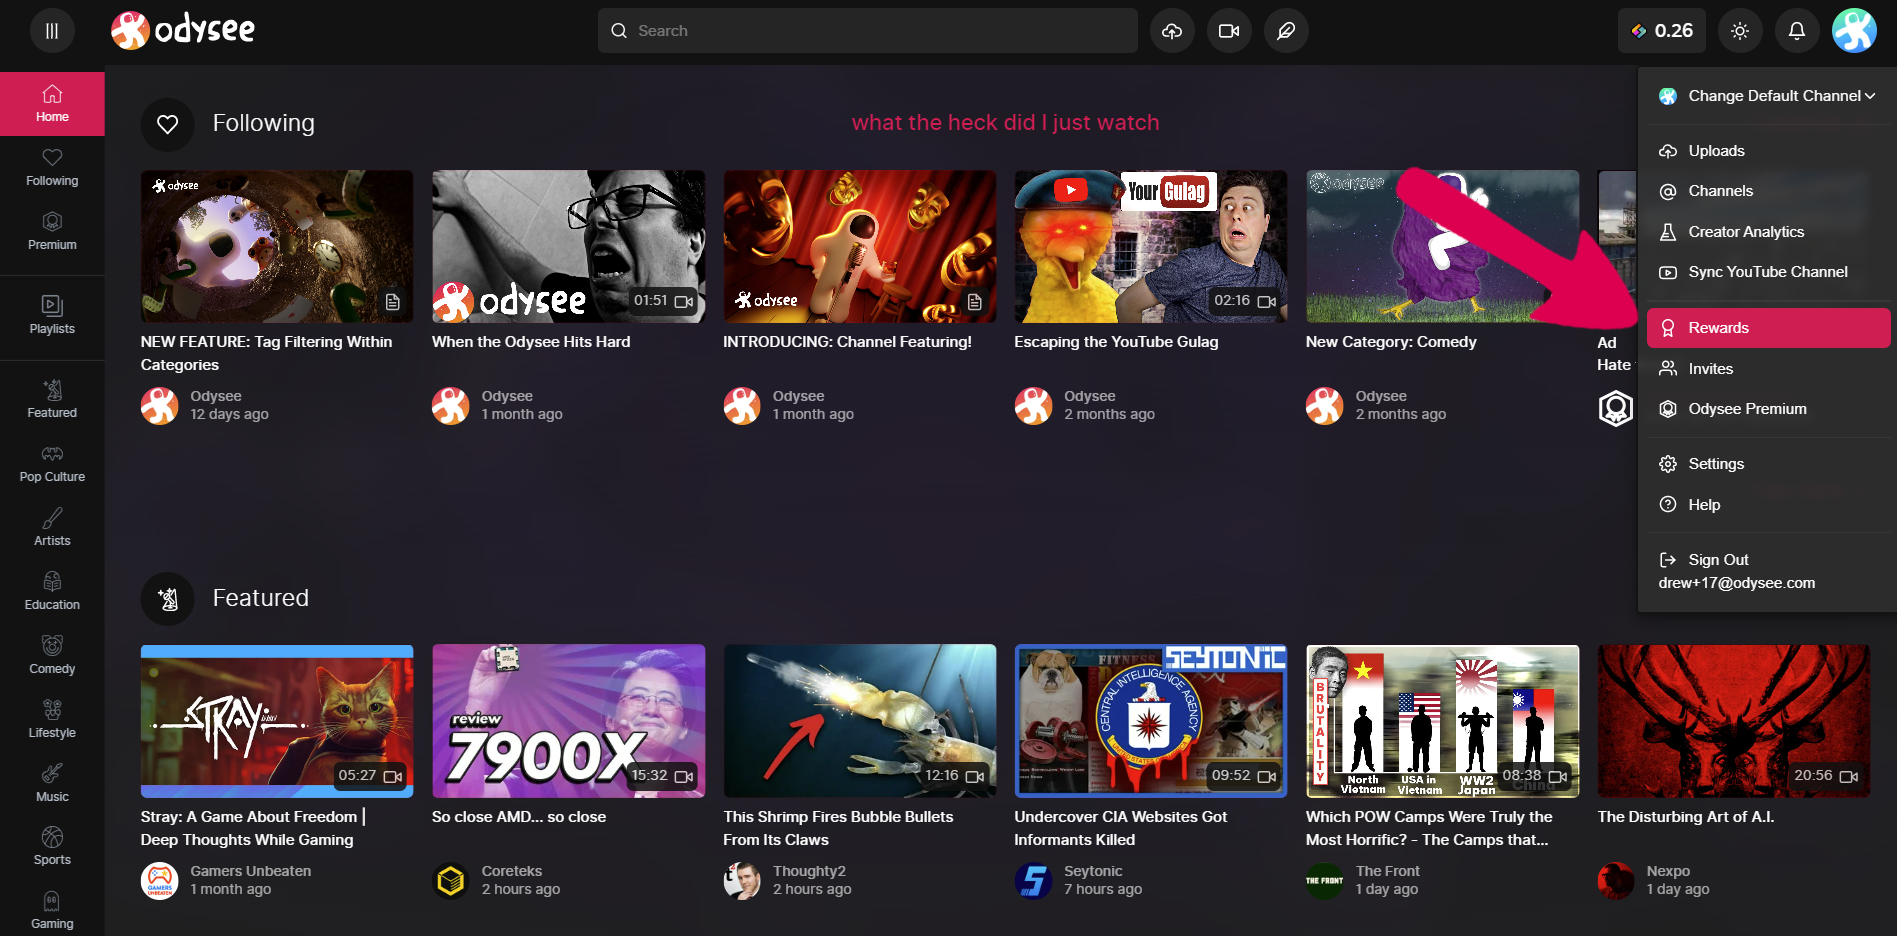Click Sign Out in the user menu
The width and height of the screenshot is (1897, 936).
pos(1768,571)
